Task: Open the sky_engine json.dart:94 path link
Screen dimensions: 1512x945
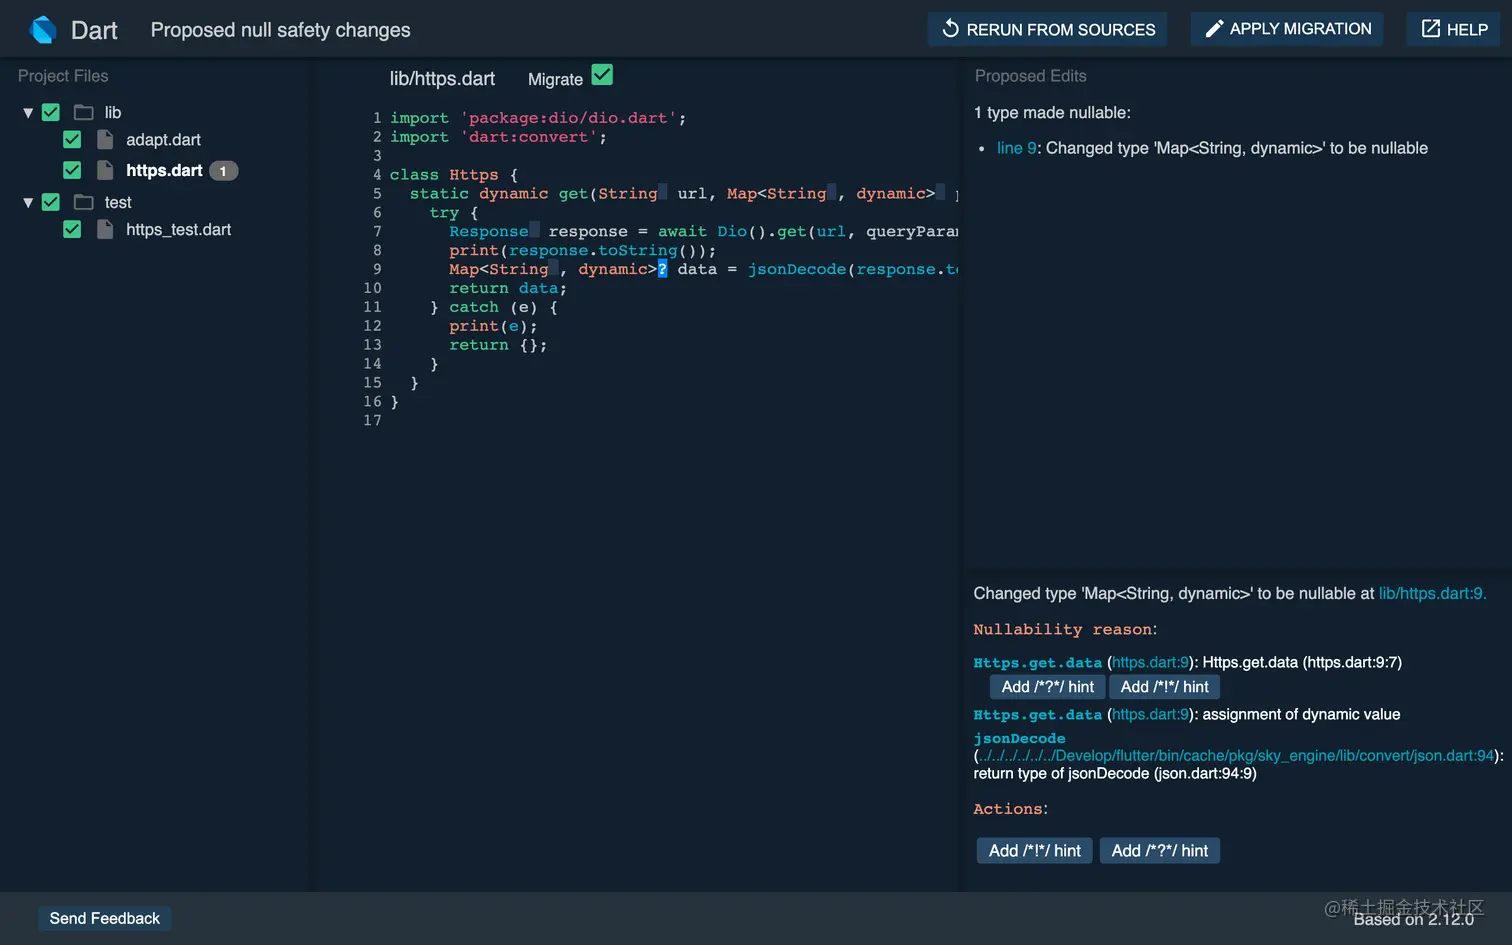Action: click(x=1236, y=756)
